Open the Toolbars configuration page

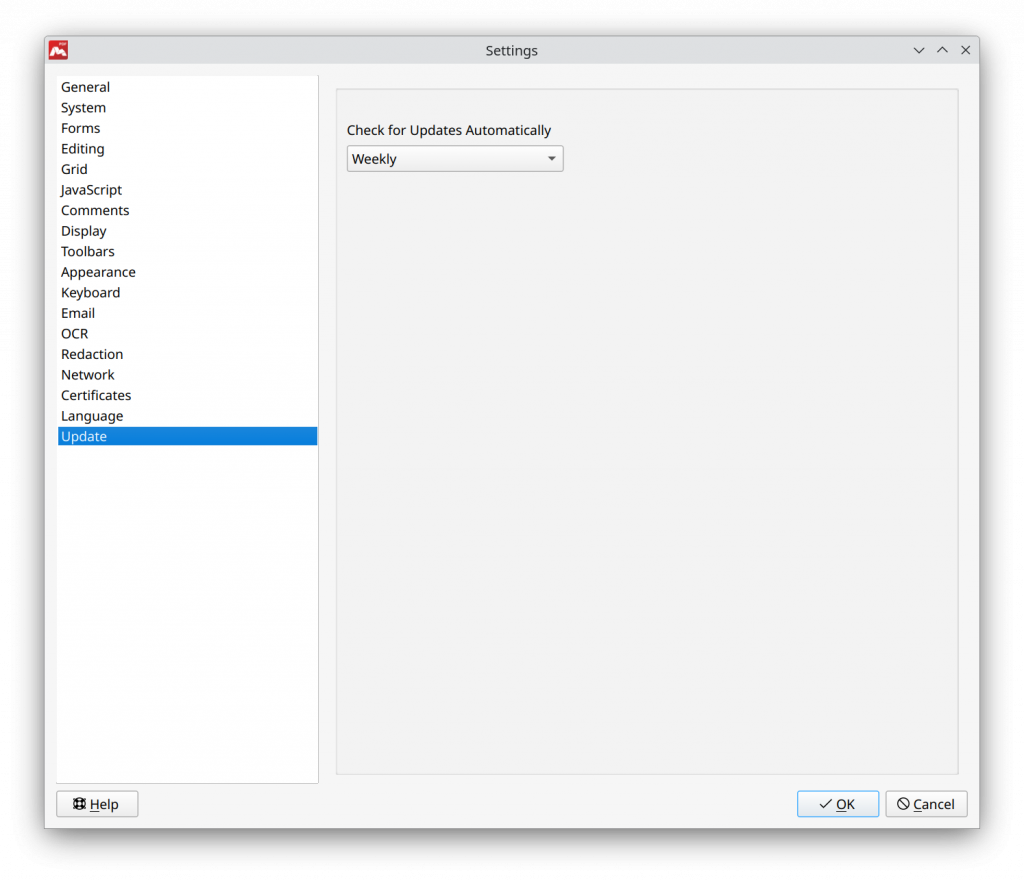click(x=87, y=251)
